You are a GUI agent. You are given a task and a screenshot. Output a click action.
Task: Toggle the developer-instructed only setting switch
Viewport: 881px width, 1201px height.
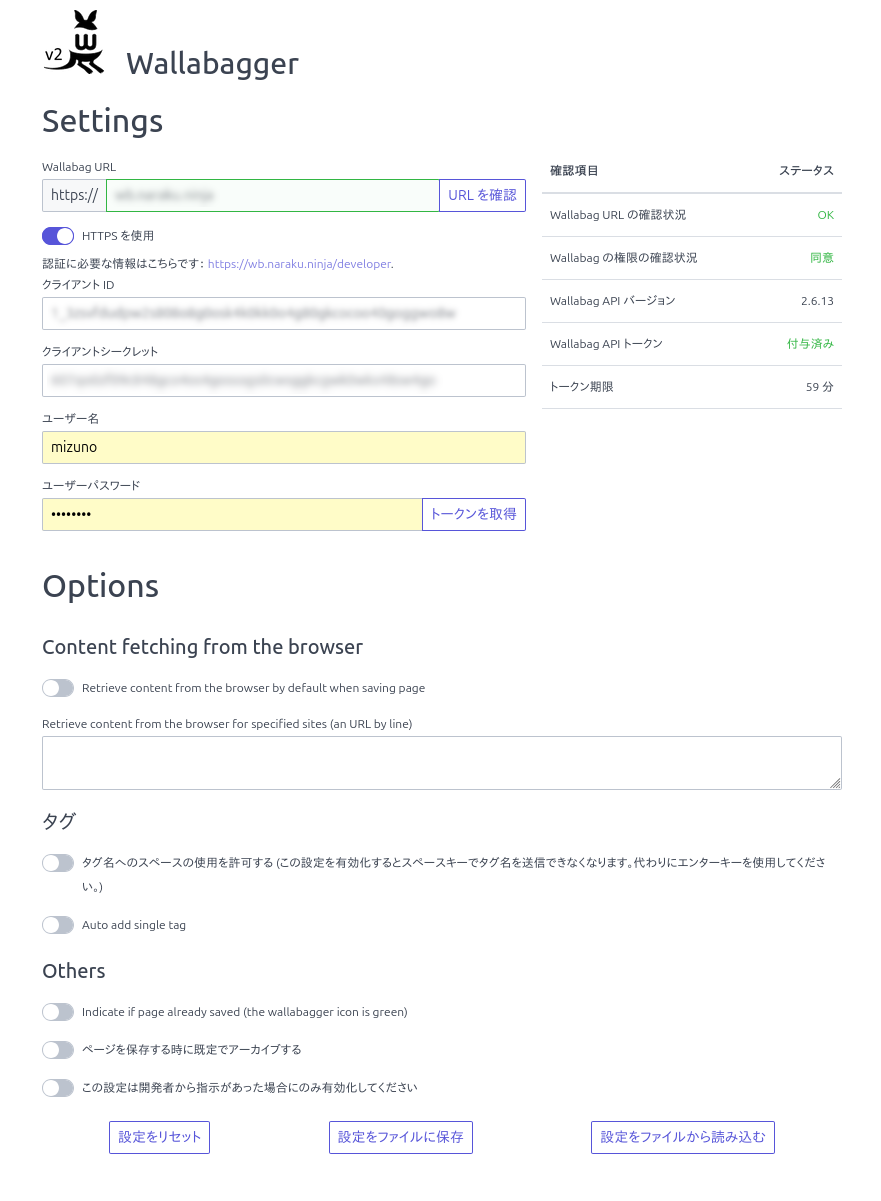[x=58, y=1088]
